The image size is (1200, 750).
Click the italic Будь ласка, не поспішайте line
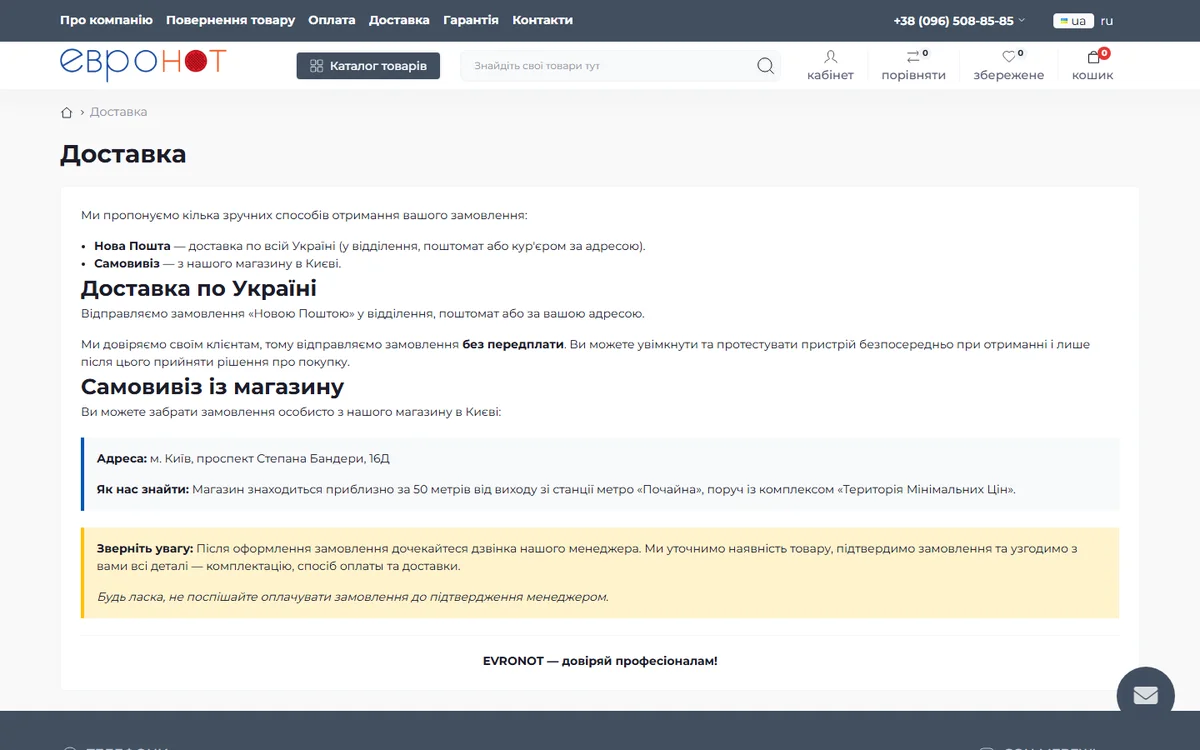click(x=352, y=597)
